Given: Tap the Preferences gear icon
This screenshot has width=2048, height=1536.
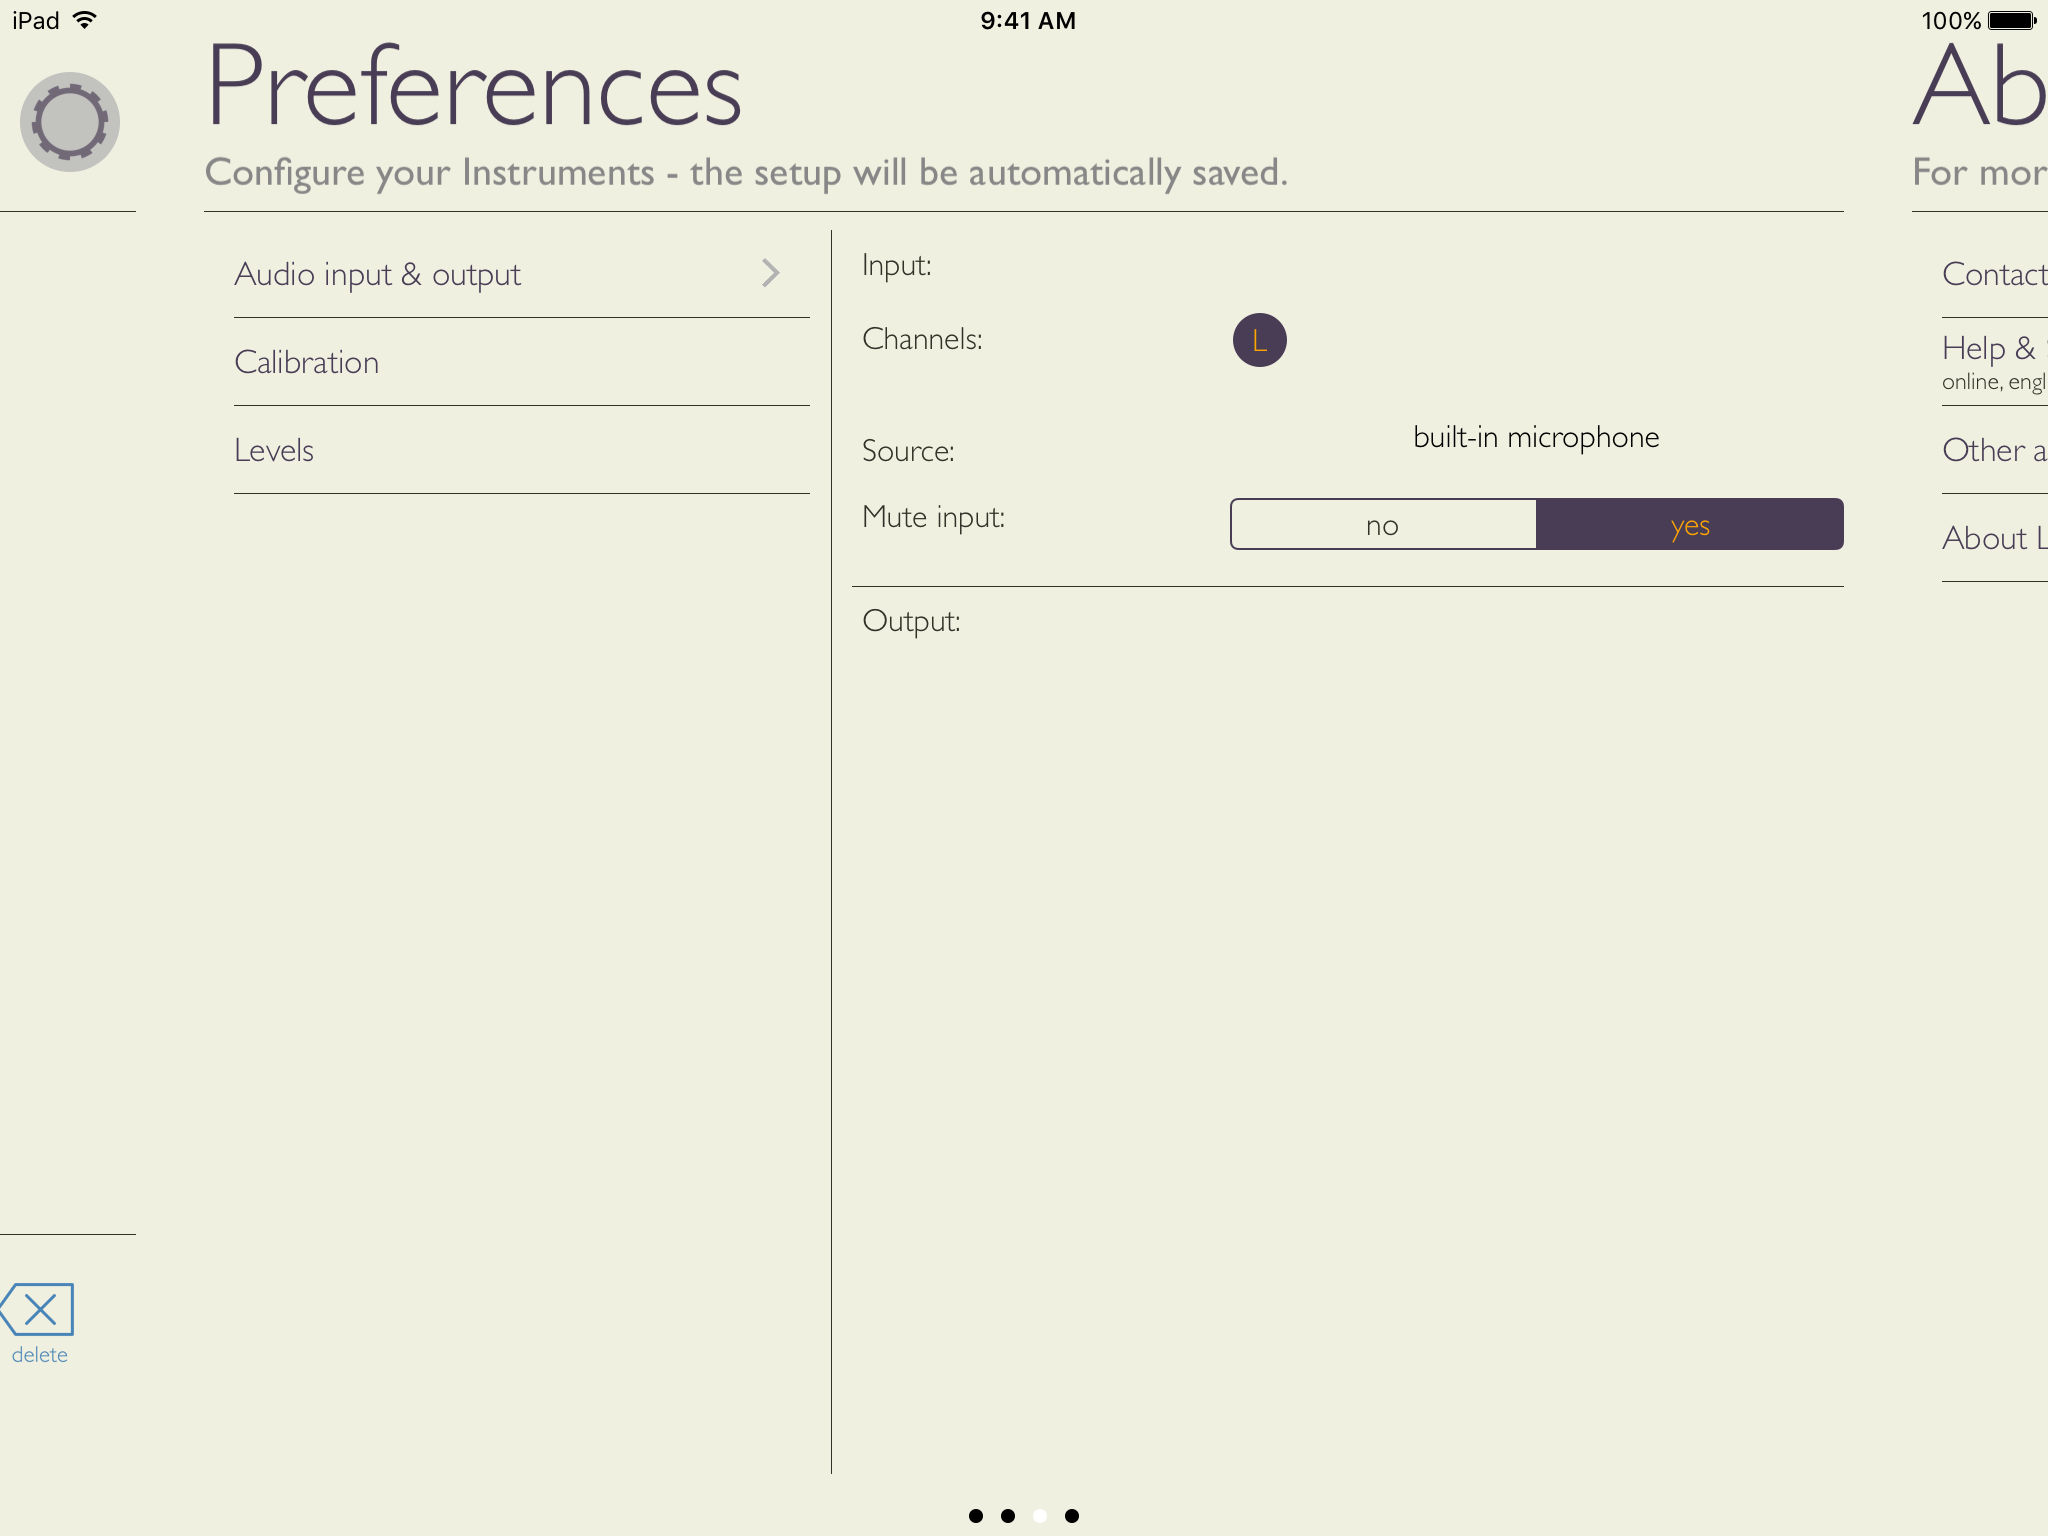Looking at the screenshot, I should [70, 122].
